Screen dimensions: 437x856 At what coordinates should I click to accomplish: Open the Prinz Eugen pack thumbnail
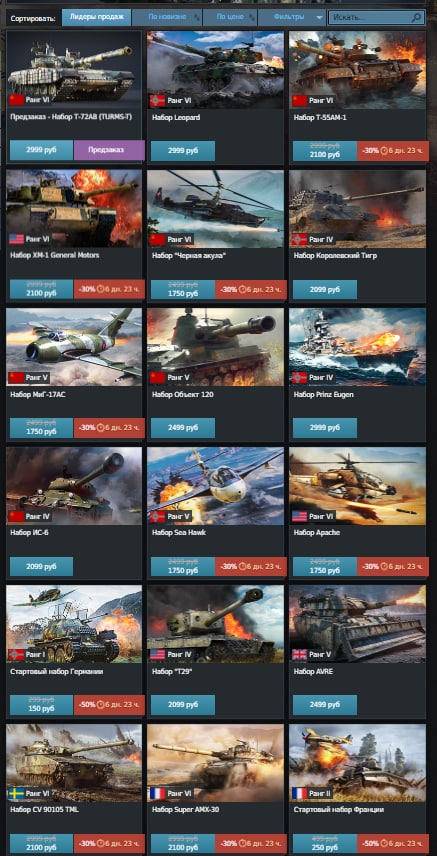[x=358, y=347]
